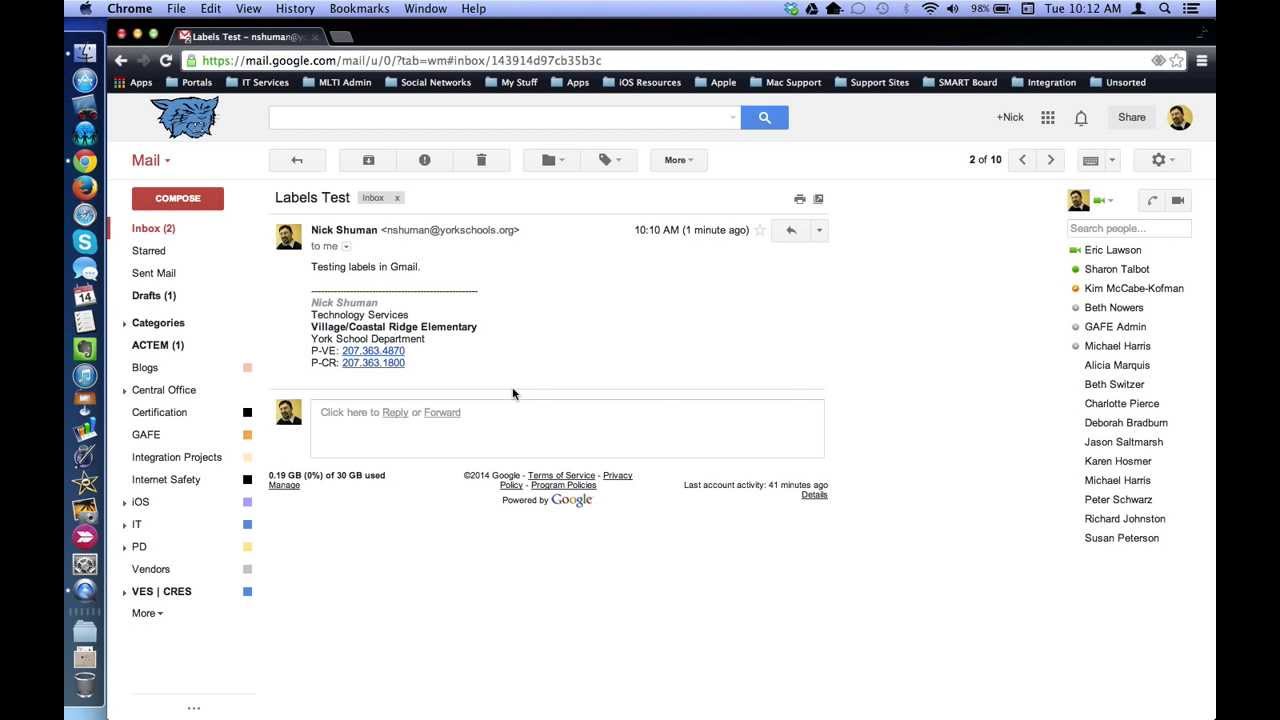Show details arrow next to 'to me'
This screenshot has width=1280, height=720.
pyautogui.click(x=347, y=246)
